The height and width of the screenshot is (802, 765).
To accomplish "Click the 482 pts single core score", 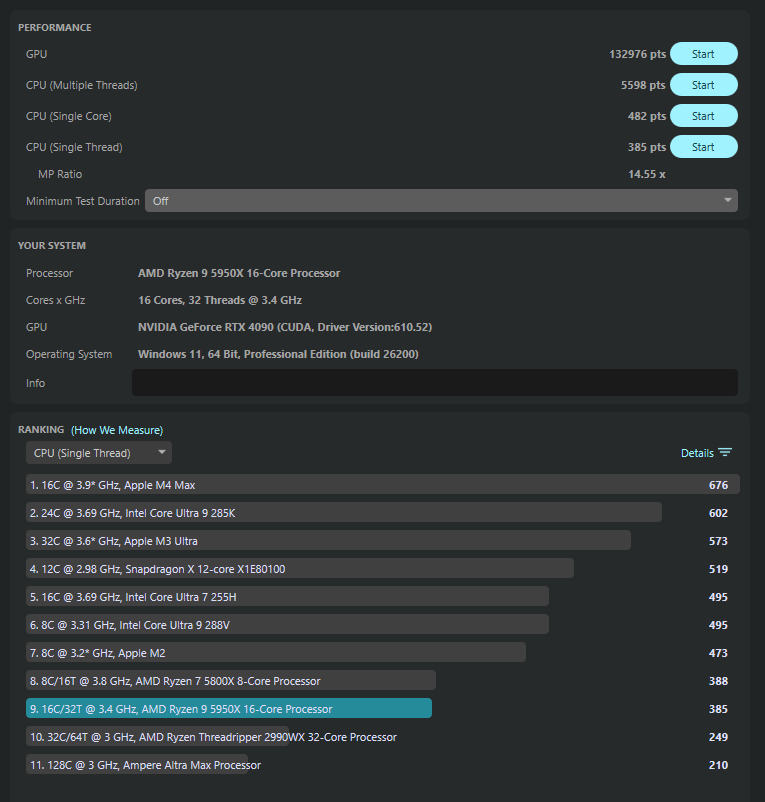I will click(x=647, y=116).
